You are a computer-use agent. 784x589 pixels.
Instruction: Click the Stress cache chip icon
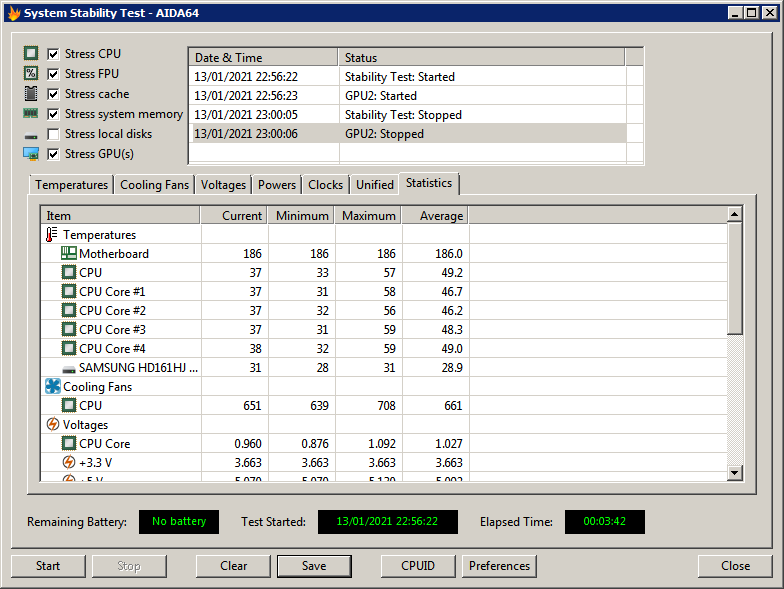(x=30, y=93)
